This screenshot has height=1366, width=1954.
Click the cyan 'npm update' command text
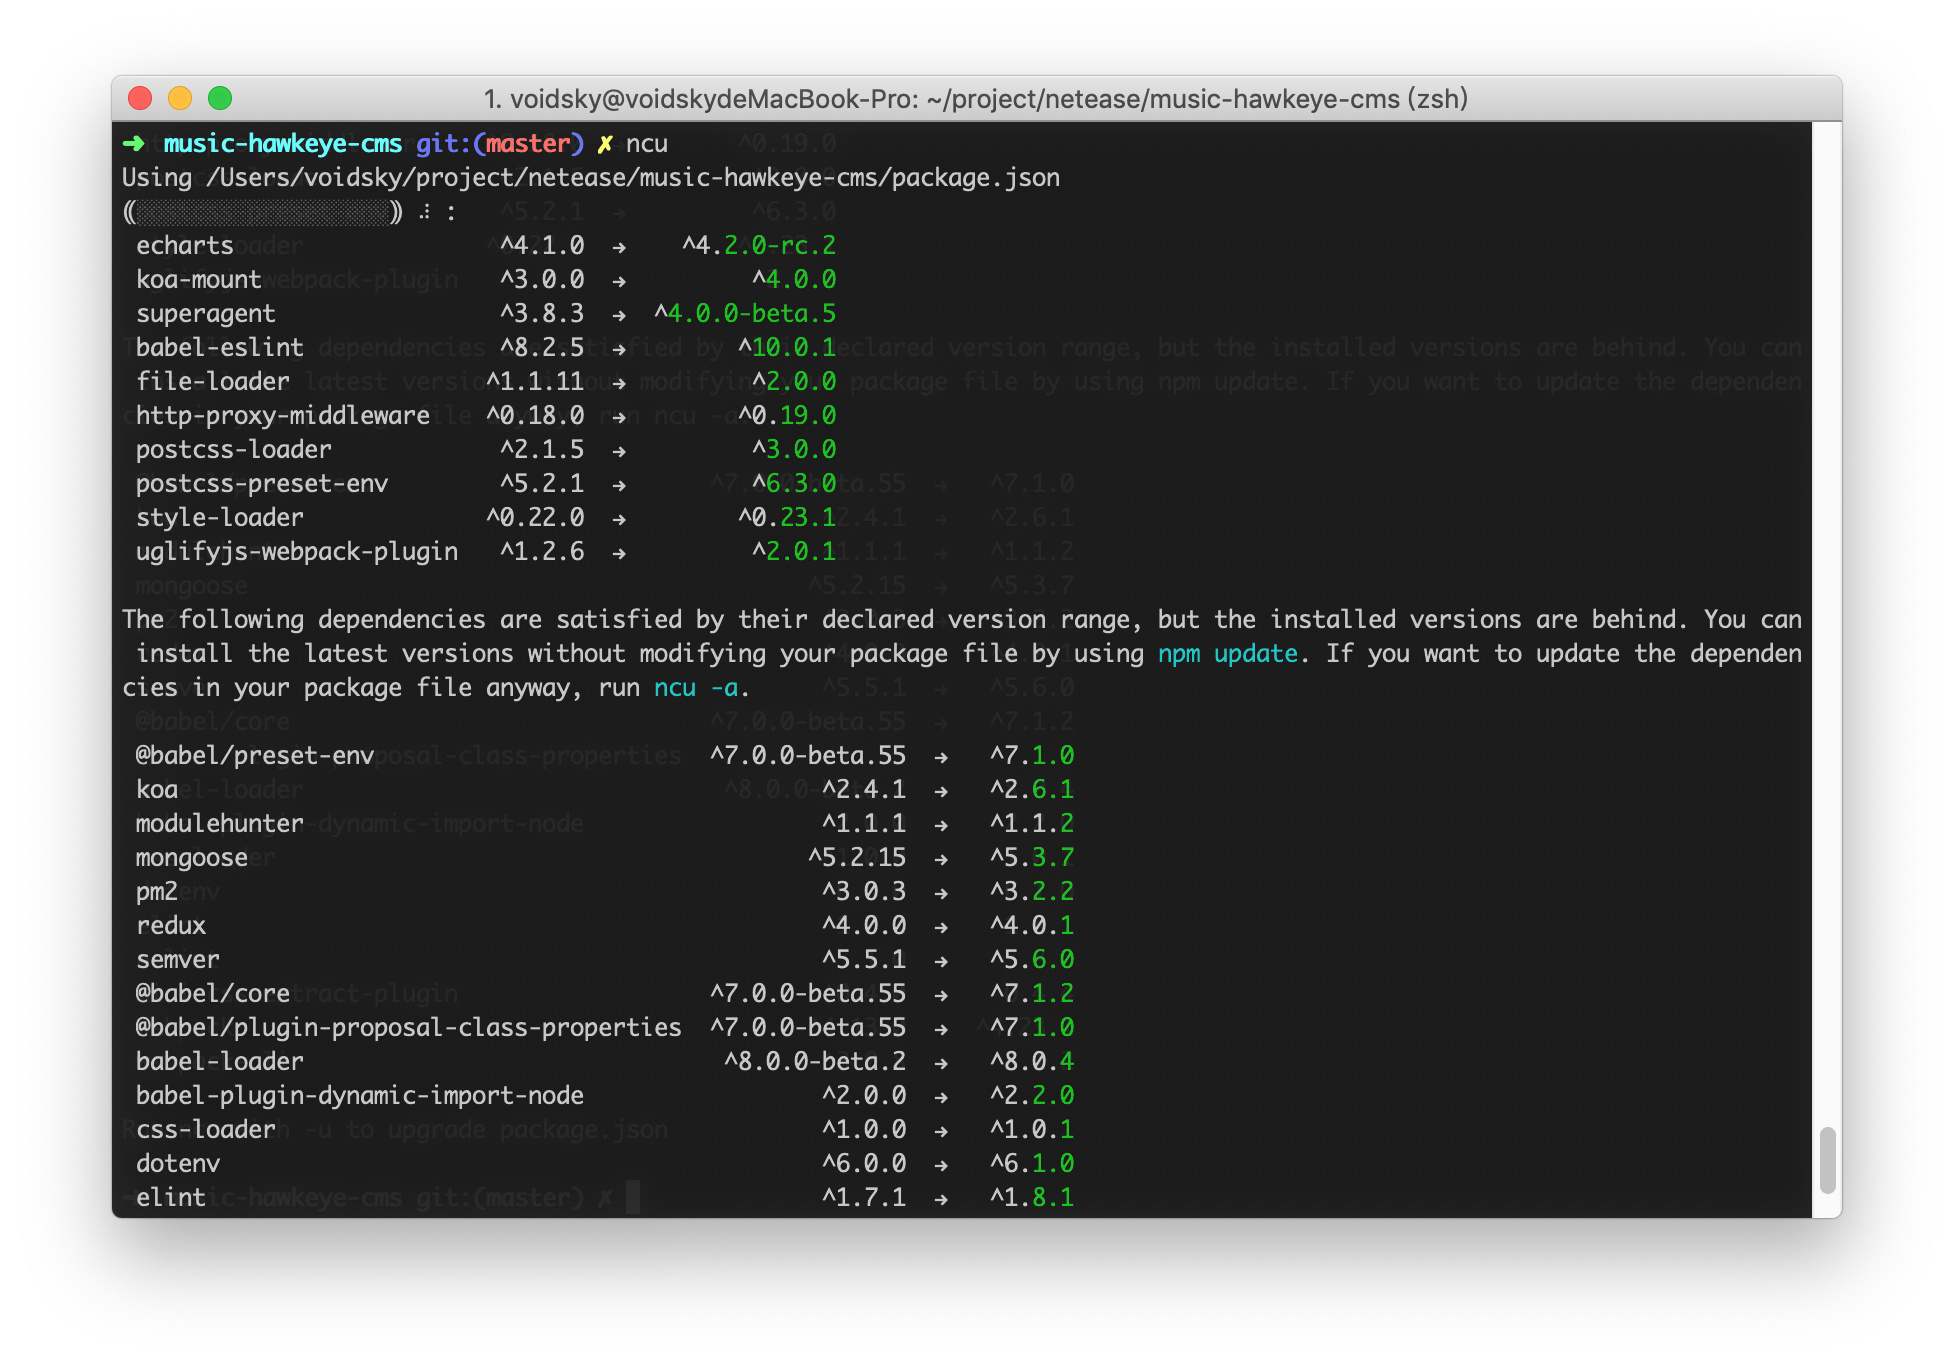[x=1227, y=654]
